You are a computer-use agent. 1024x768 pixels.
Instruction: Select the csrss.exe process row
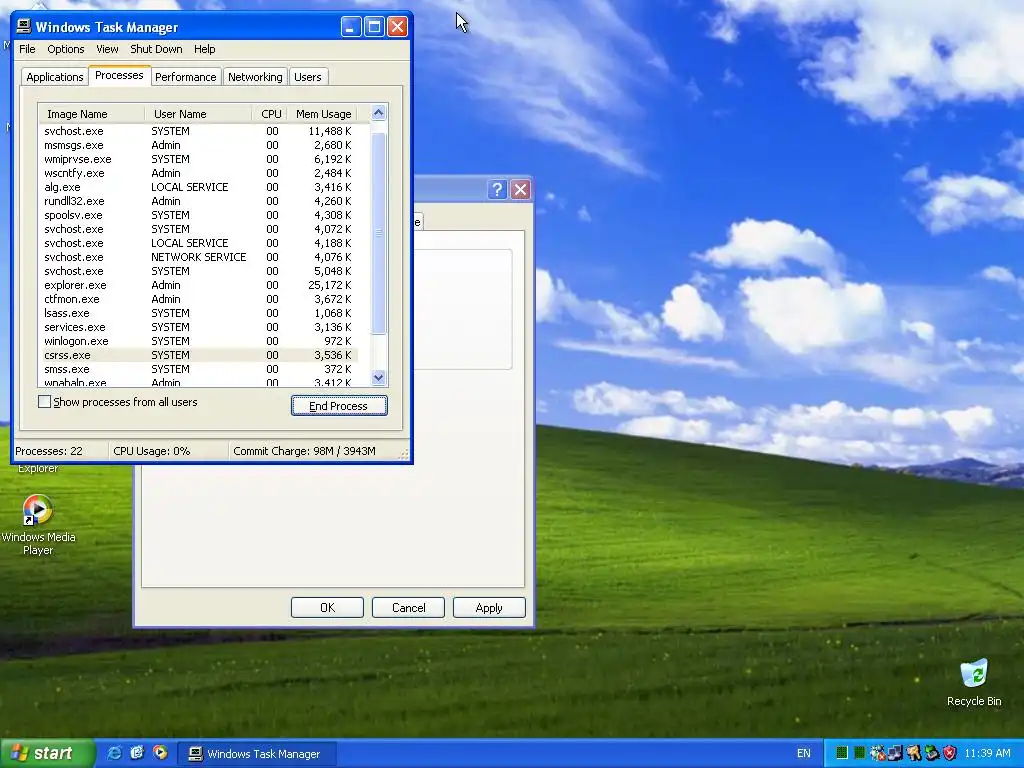pyautogui.click(x=199, y=355)
